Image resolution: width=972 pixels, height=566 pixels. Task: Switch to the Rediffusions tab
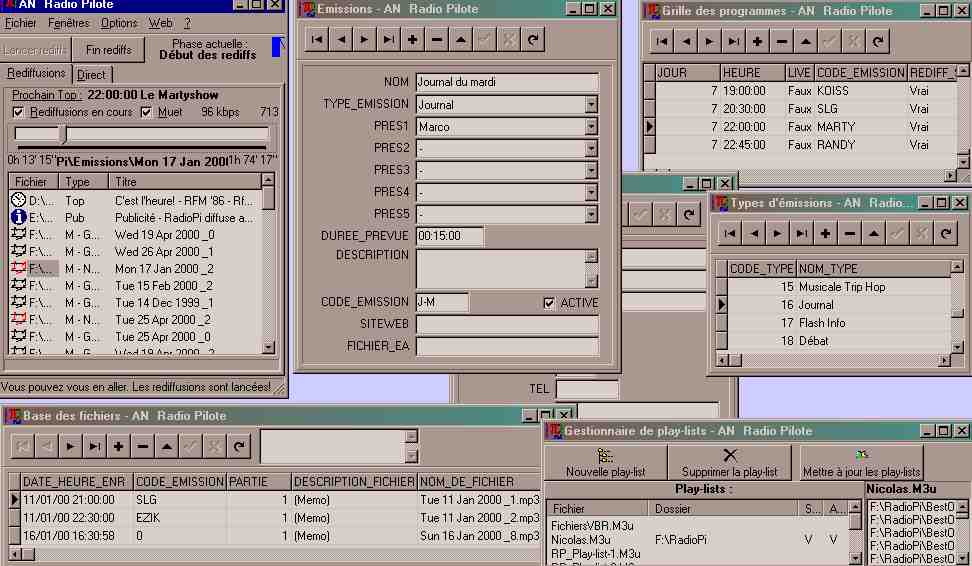[36, 73]
